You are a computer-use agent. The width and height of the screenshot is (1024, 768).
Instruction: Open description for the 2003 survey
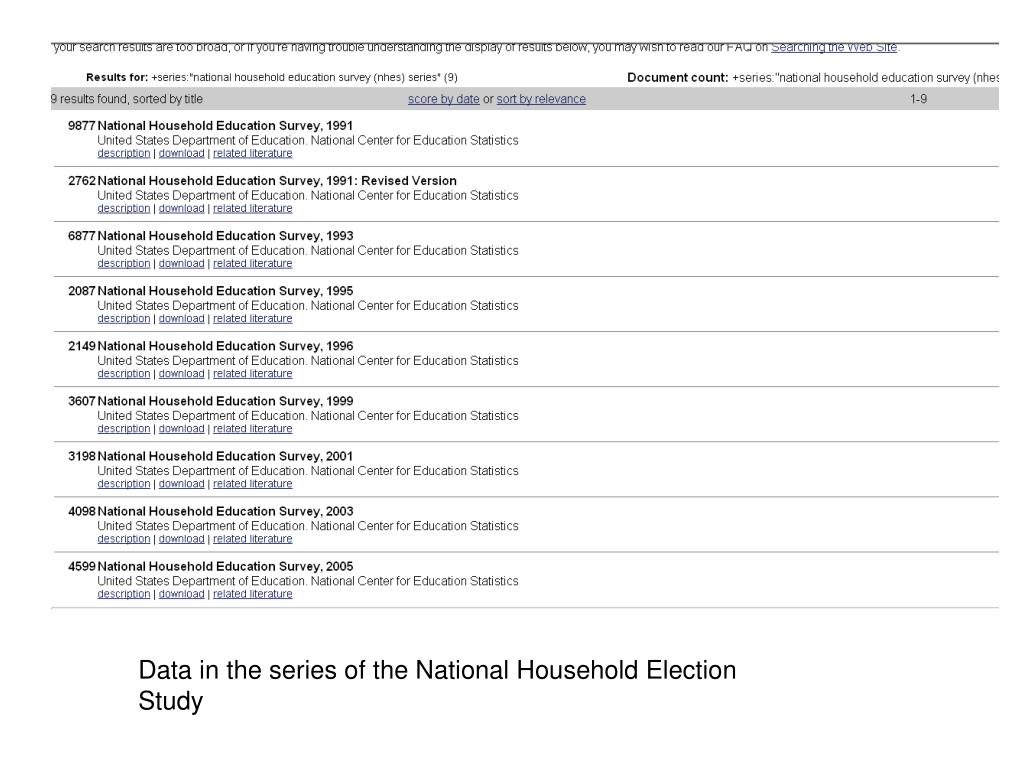click(123, 539)
